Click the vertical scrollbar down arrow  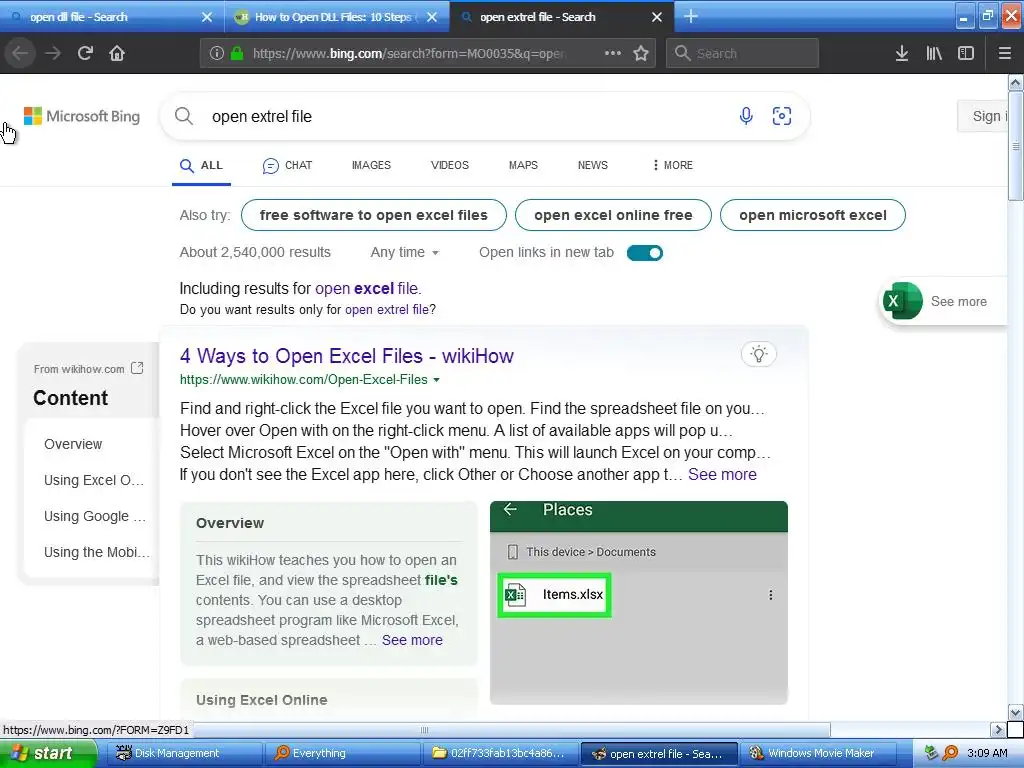1015,712
